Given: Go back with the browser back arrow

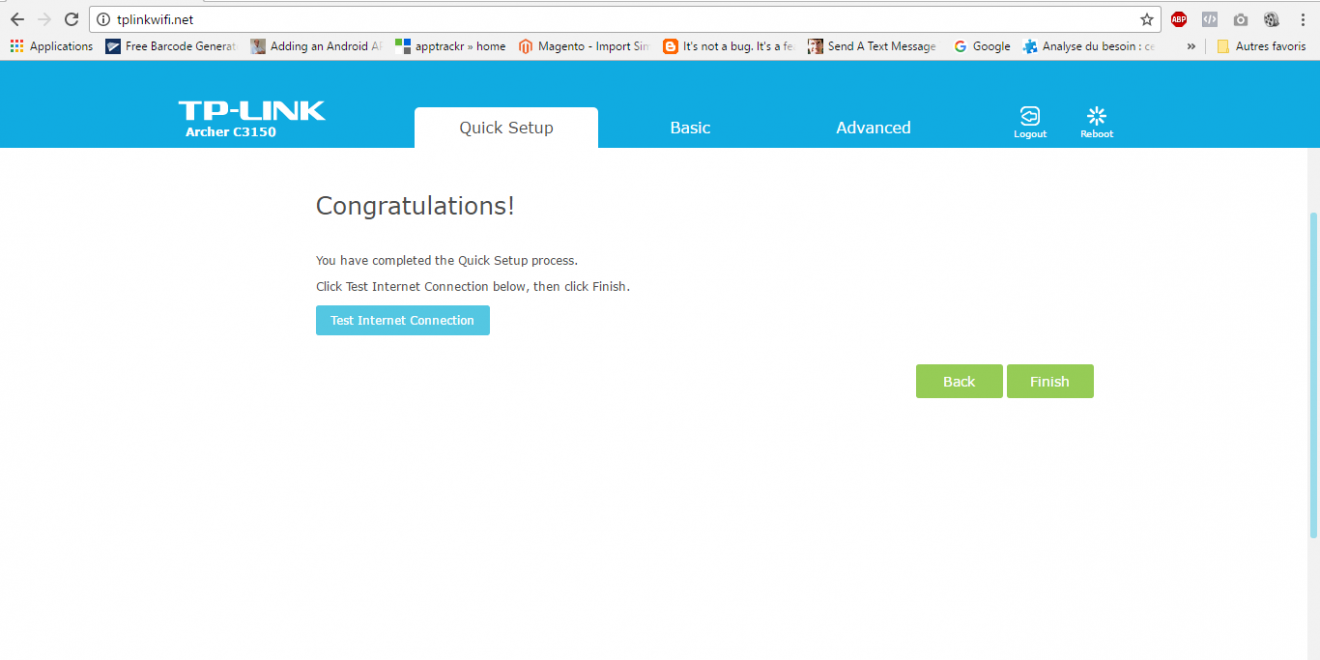Looking at the screenshot, I should pos(17,19).
